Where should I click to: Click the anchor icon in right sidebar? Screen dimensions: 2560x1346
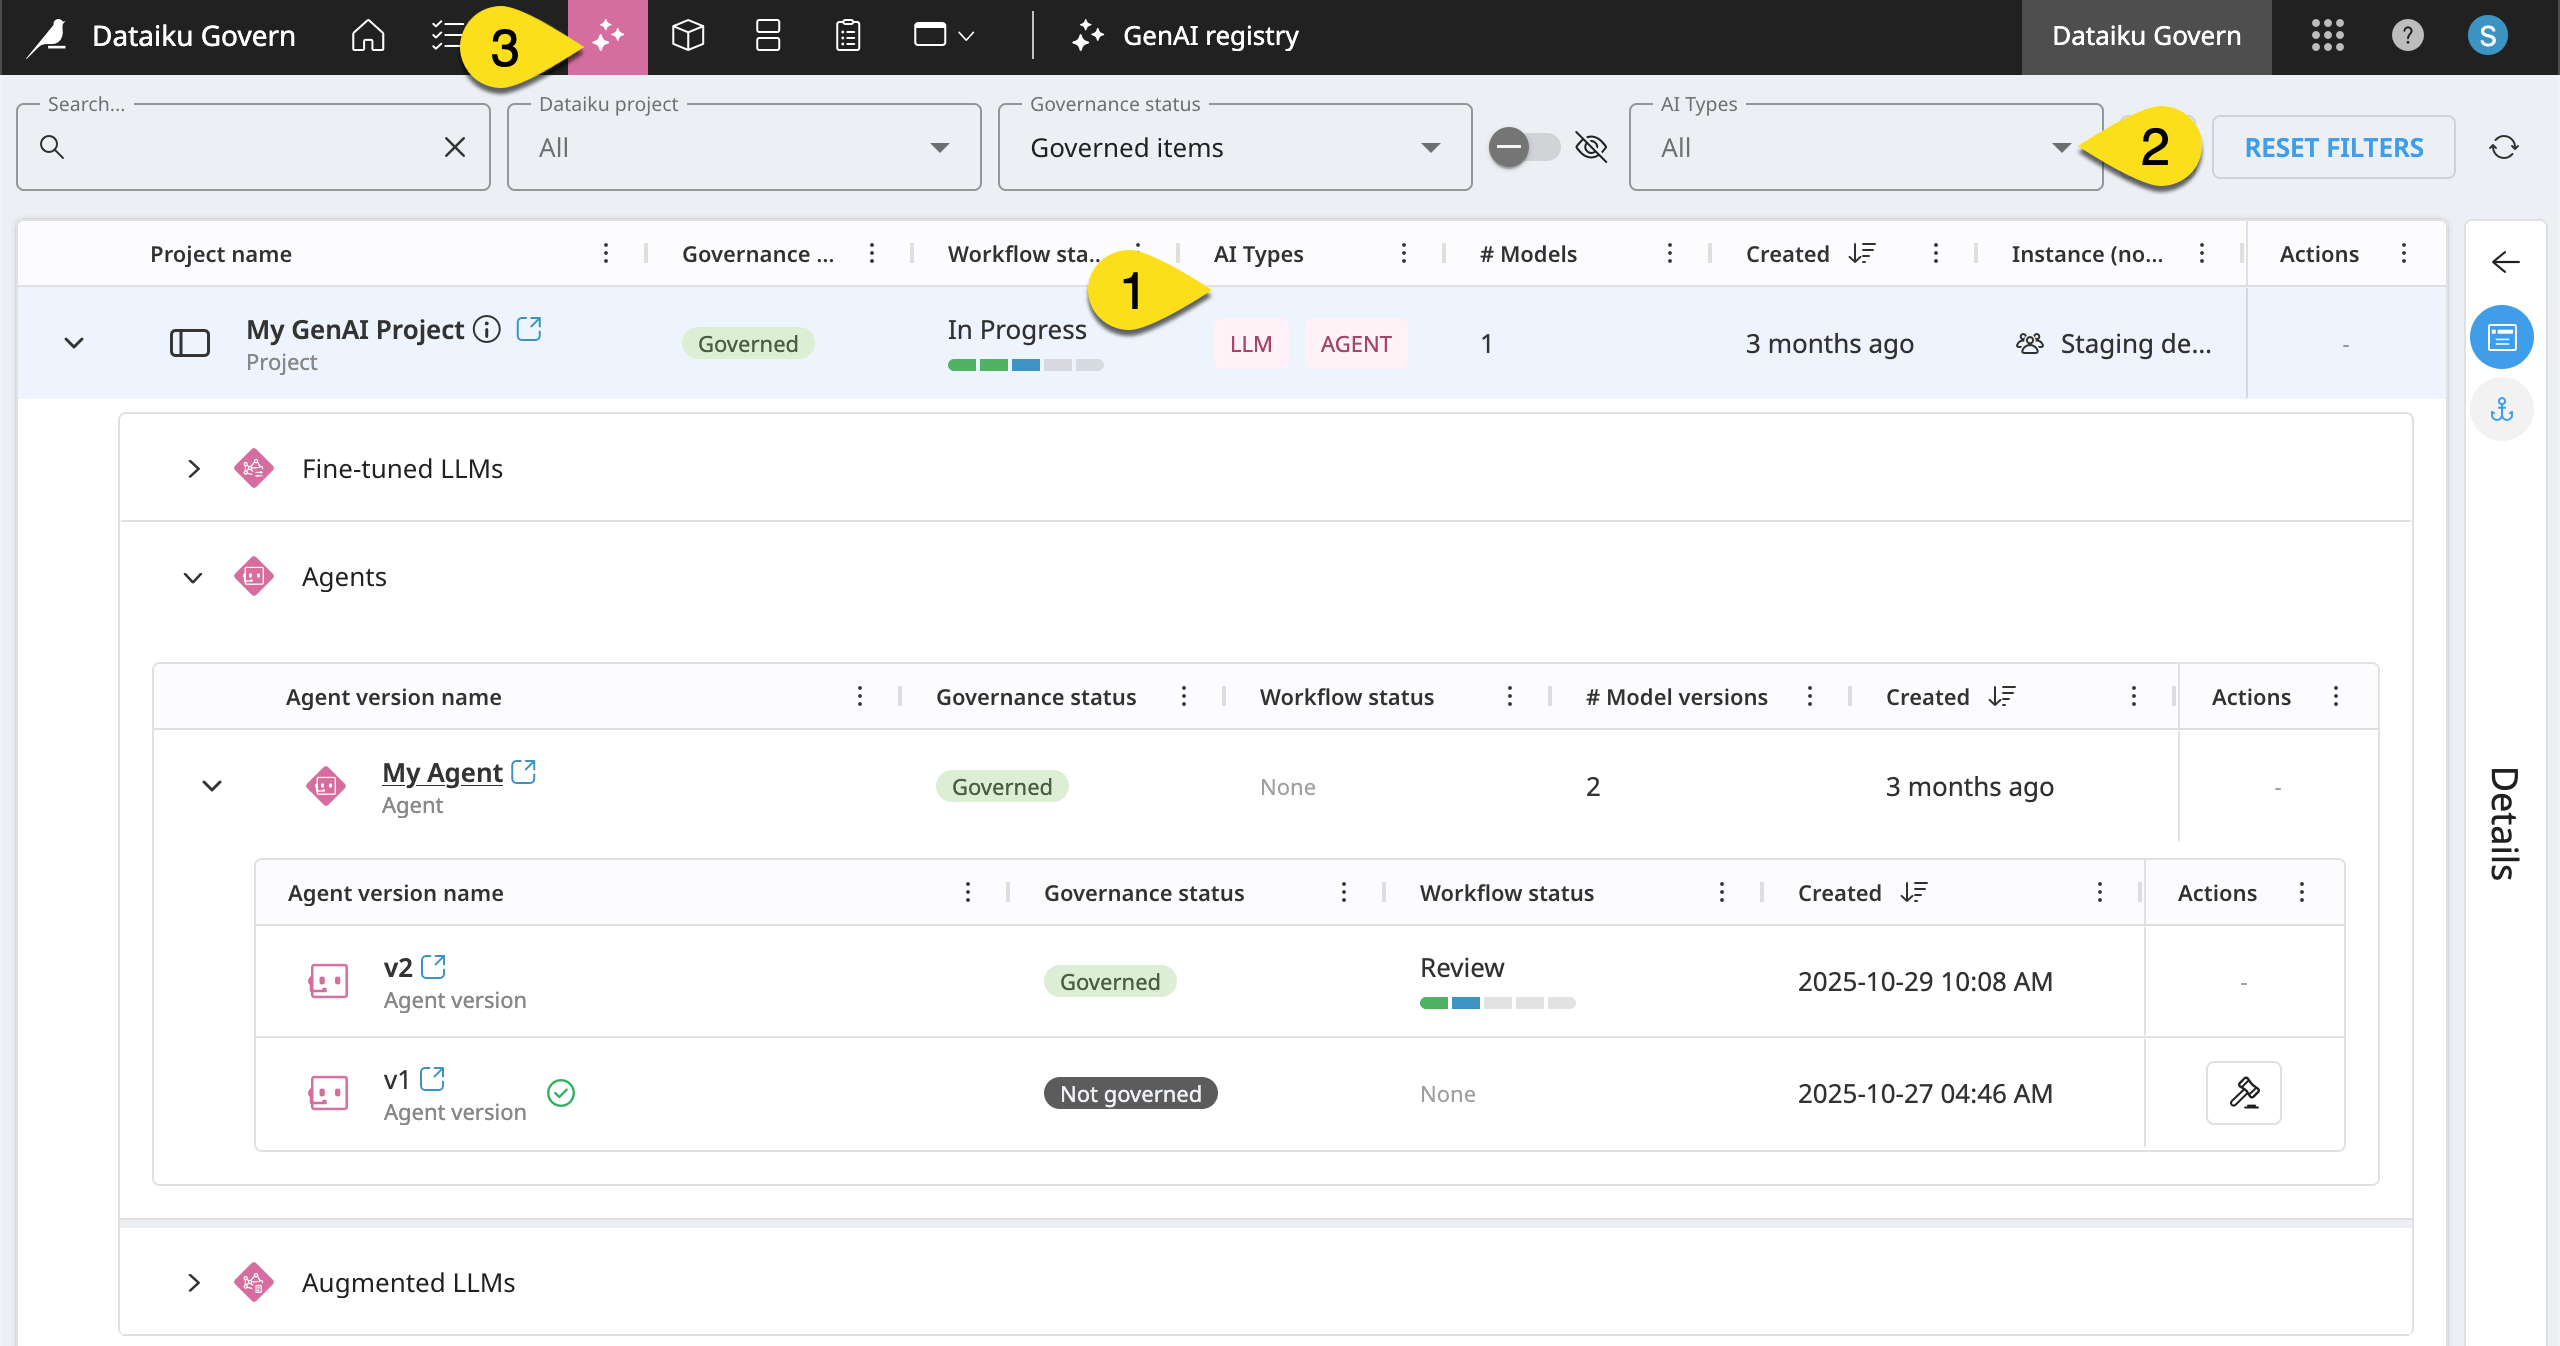pyautogui.click(x=2503, y=408)
